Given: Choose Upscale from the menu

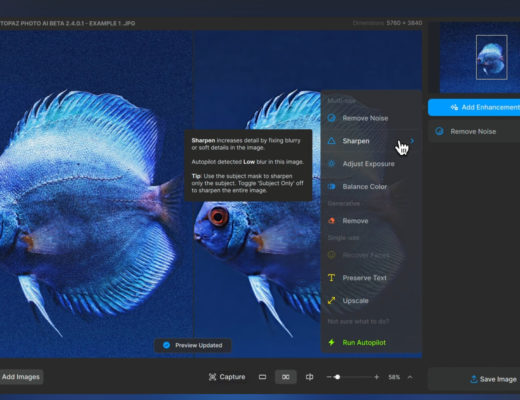Looking at the screenshot, I should (x=371, y=301).
